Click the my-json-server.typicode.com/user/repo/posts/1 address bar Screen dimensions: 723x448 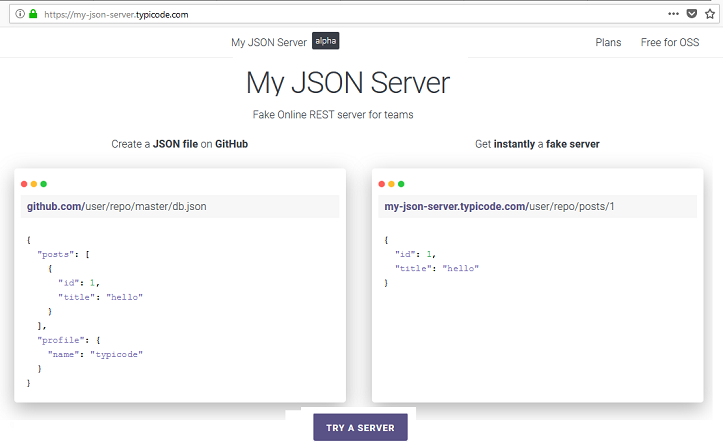(538, 206)
